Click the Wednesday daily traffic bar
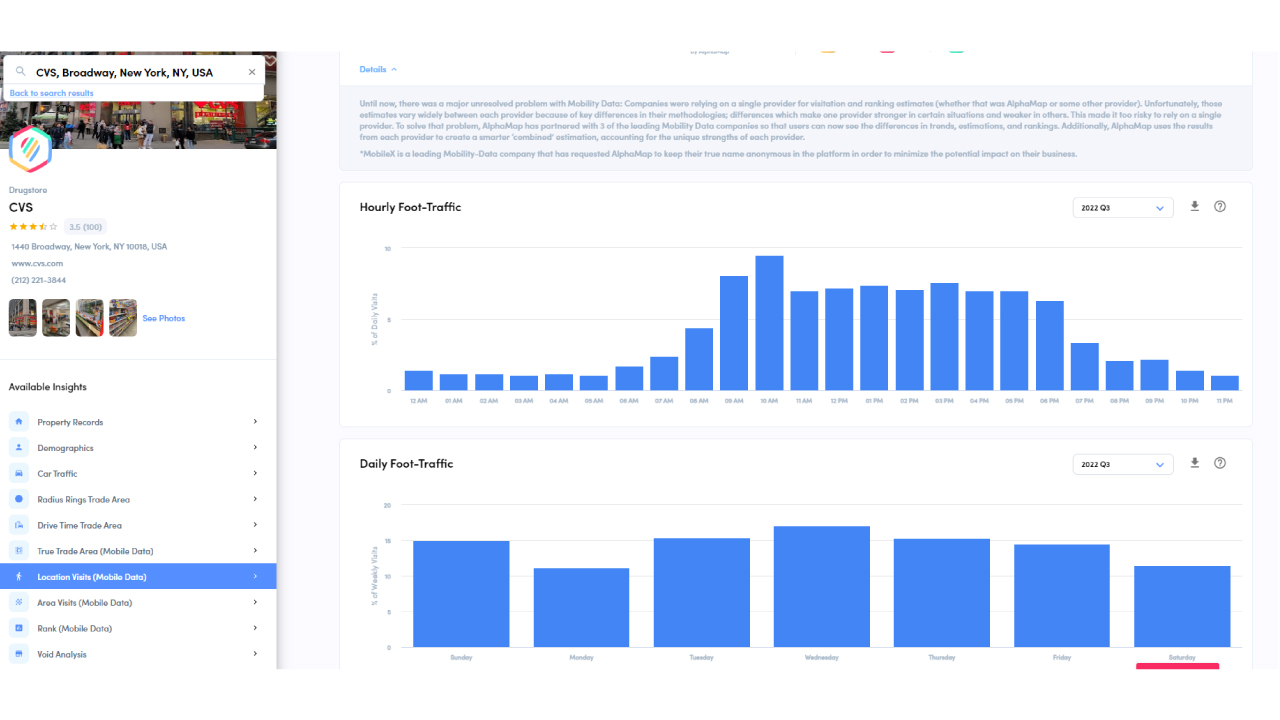Viewport: 1280px width, 720px height. click(822, 587)
